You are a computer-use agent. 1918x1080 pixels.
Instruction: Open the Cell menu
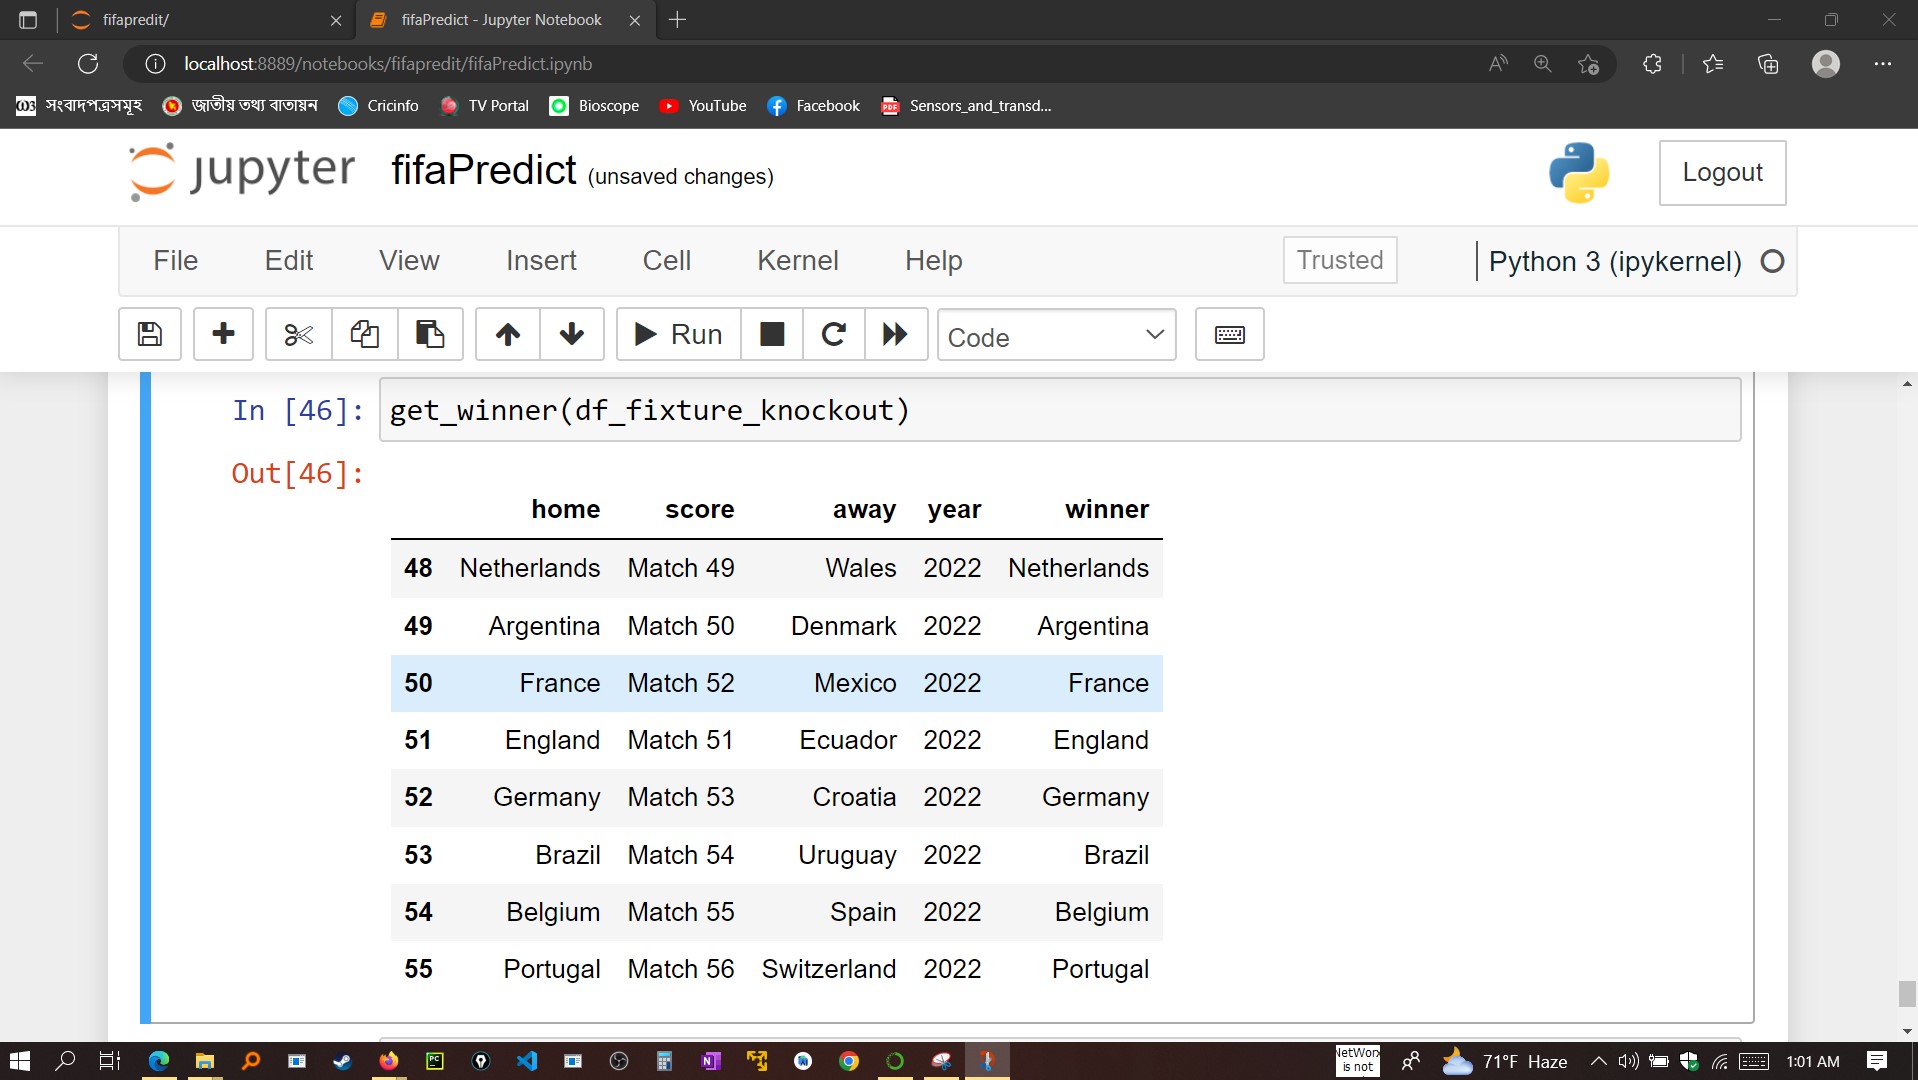(x=666, y=260)
